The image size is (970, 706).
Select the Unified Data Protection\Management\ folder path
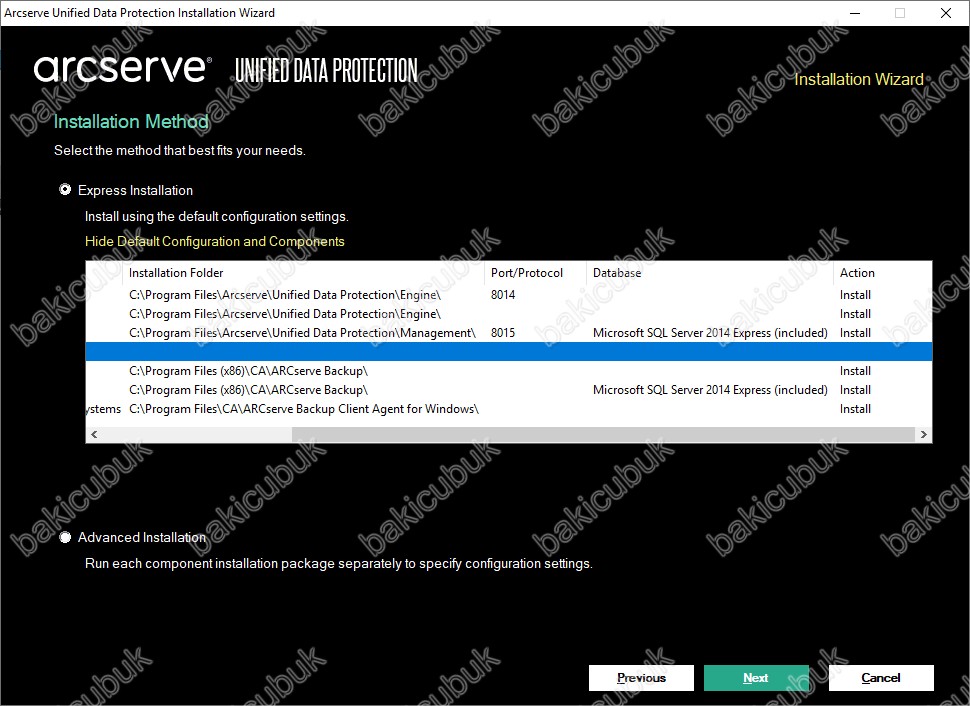tap(303, 333)
